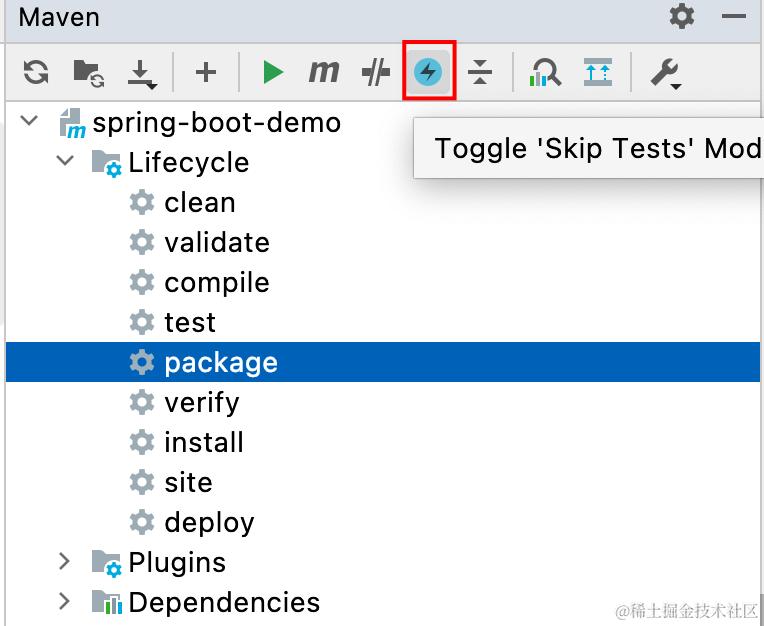Toggle Offline Mode in Maven toolbar

pos(375,71)
